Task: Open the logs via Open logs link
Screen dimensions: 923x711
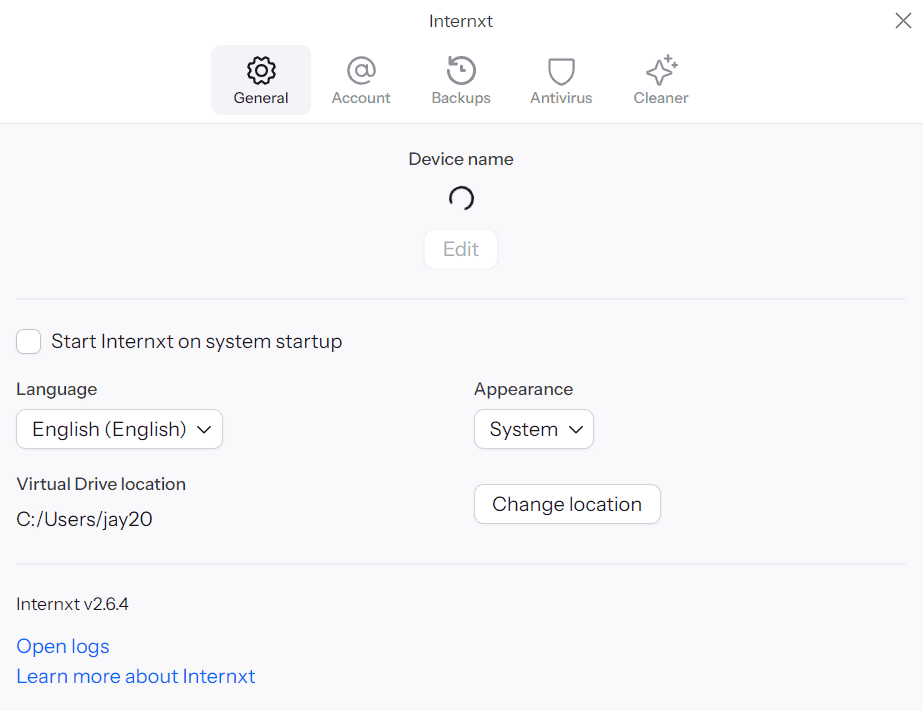Action: coord(63,646)
